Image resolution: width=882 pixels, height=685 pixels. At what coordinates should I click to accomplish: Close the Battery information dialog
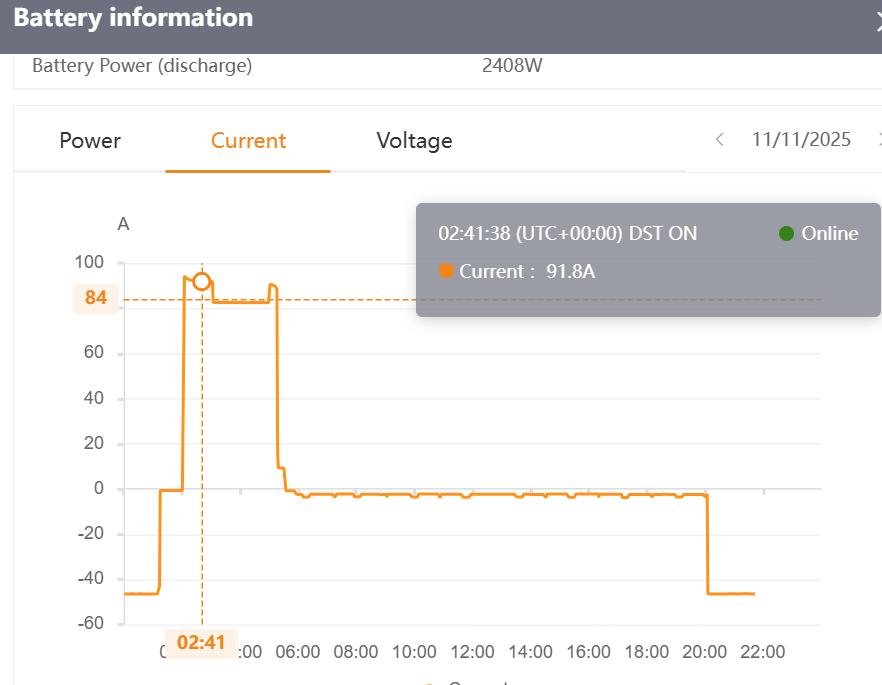tap(879, 22)
